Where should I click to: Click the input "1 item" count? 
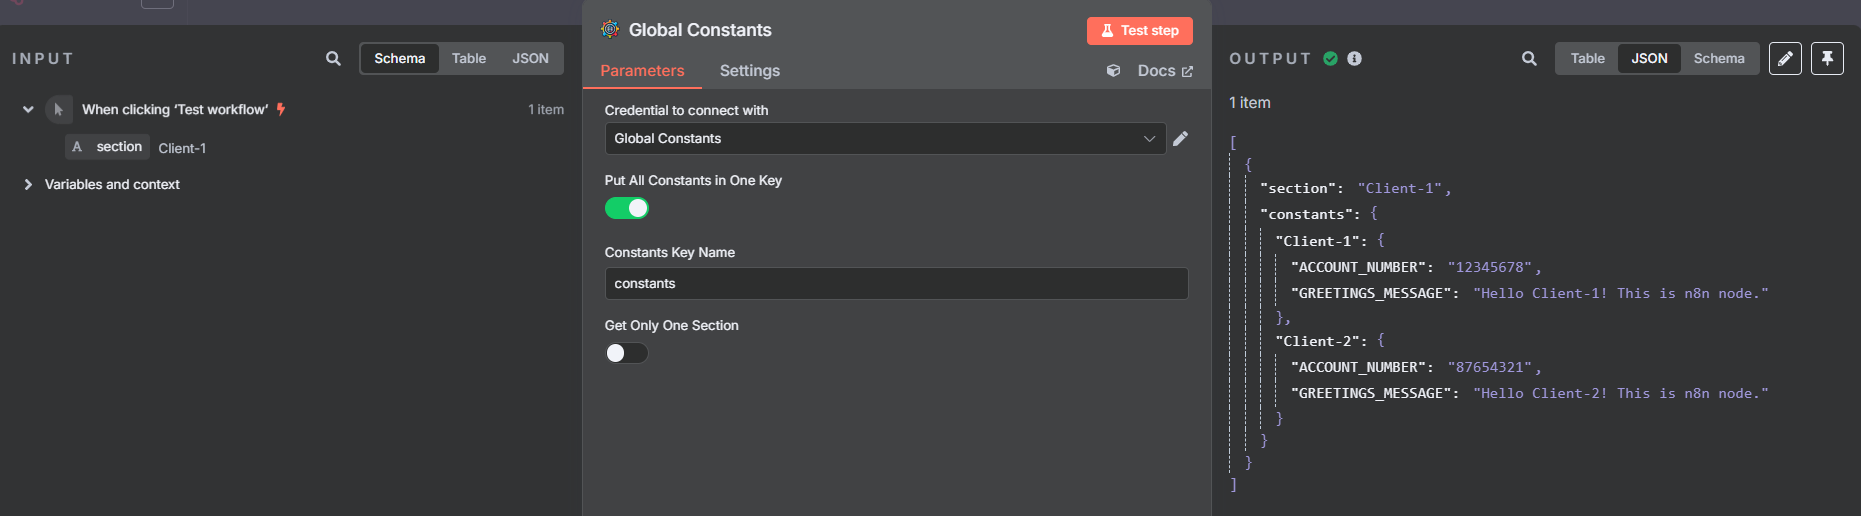(x=546, y=110)
